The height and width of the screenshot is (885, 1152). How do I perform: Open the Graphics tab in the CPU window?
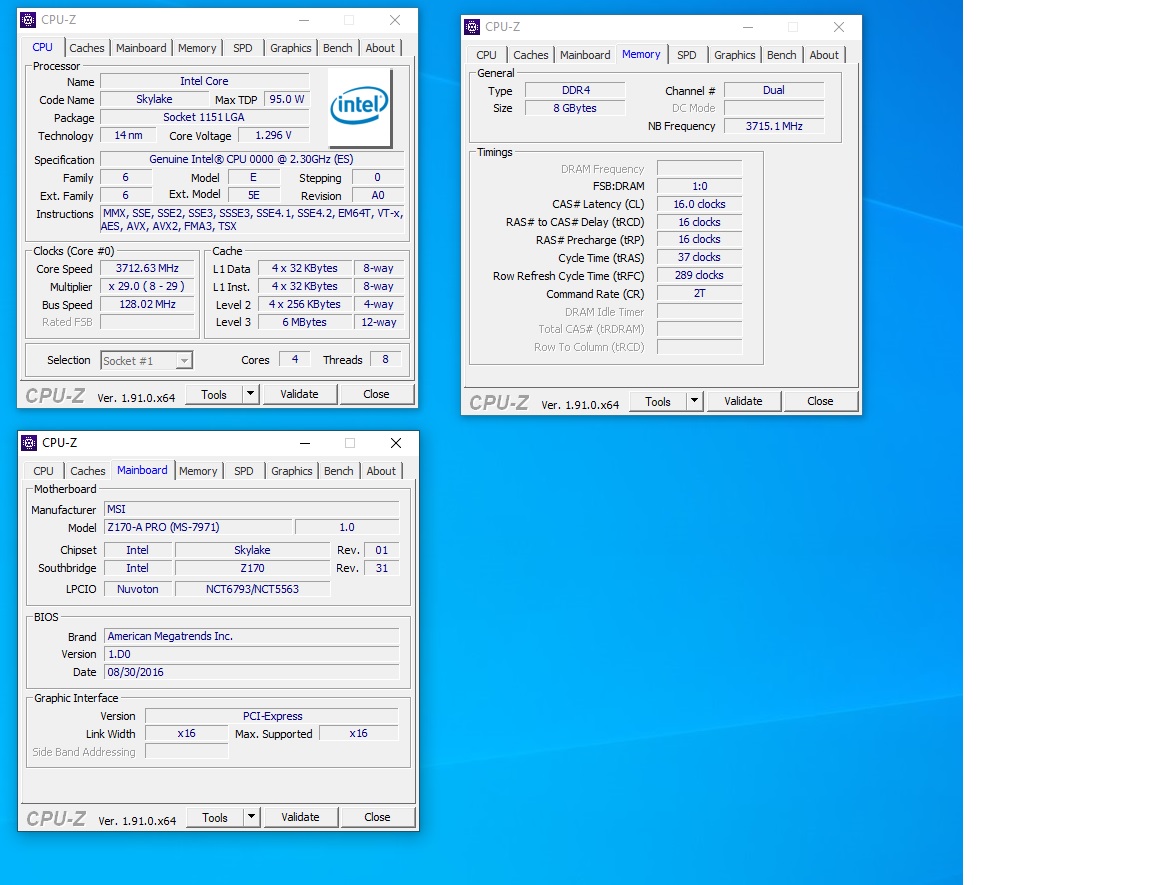pyautogui.click(x=290, y=48)
